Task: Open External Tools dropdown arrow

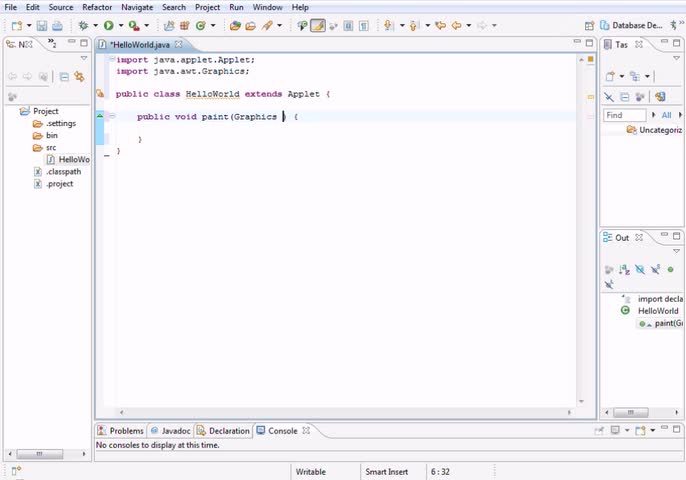Action: [147, 26]
